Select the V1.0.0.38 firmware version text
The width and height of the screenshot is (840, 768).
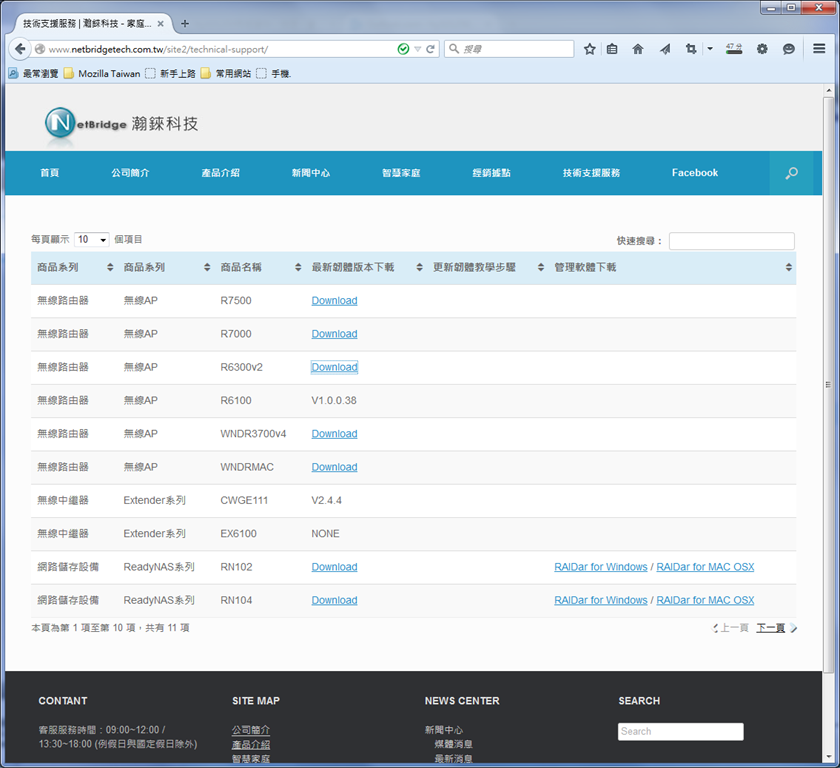click(x=334, y=401)
